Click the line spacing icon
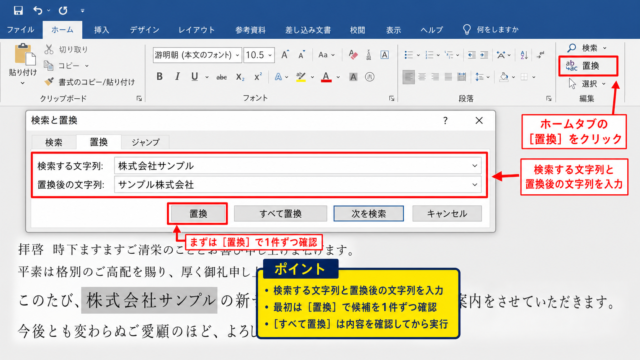 point(479,77)
